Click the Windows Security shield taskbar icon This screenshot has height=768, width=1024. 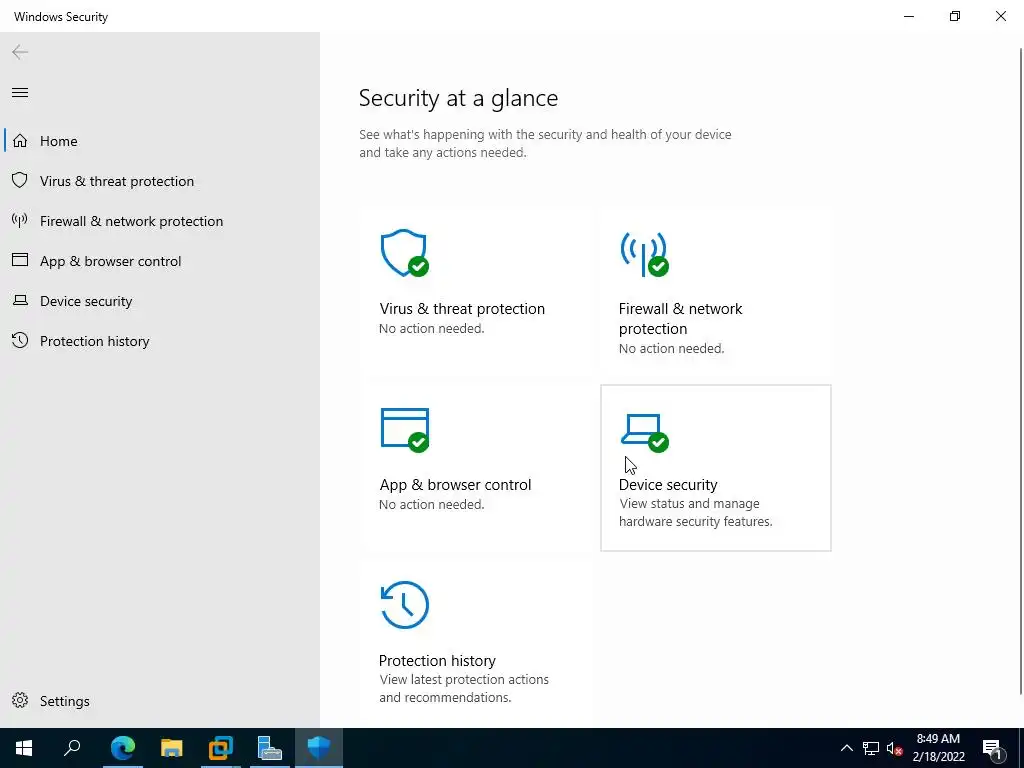pyautogui.click(x=319, y=748)
